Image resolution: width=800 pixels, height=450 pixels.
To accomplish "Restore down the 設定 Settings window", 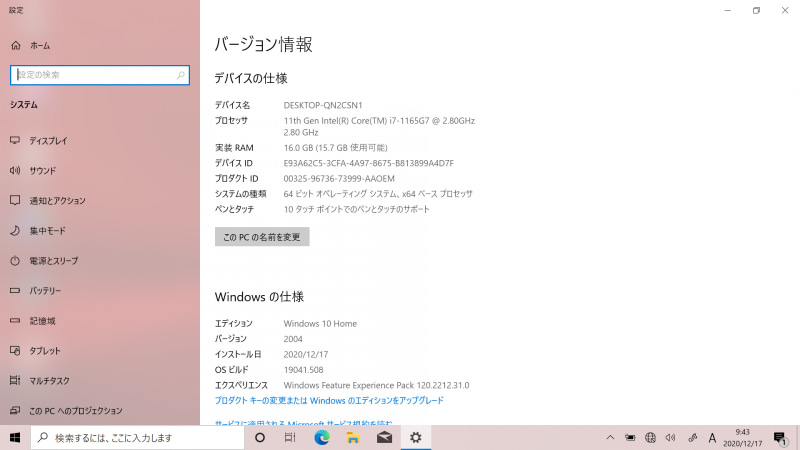I will pyautogui.click(x=756, y=10).
